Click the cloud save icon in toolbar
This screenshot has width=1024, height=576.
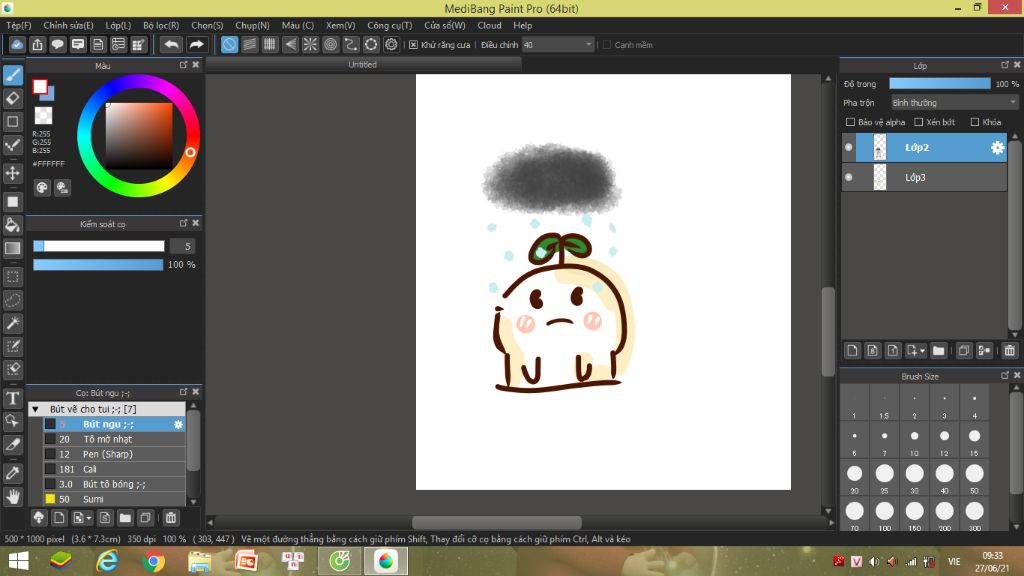[17, 44]
